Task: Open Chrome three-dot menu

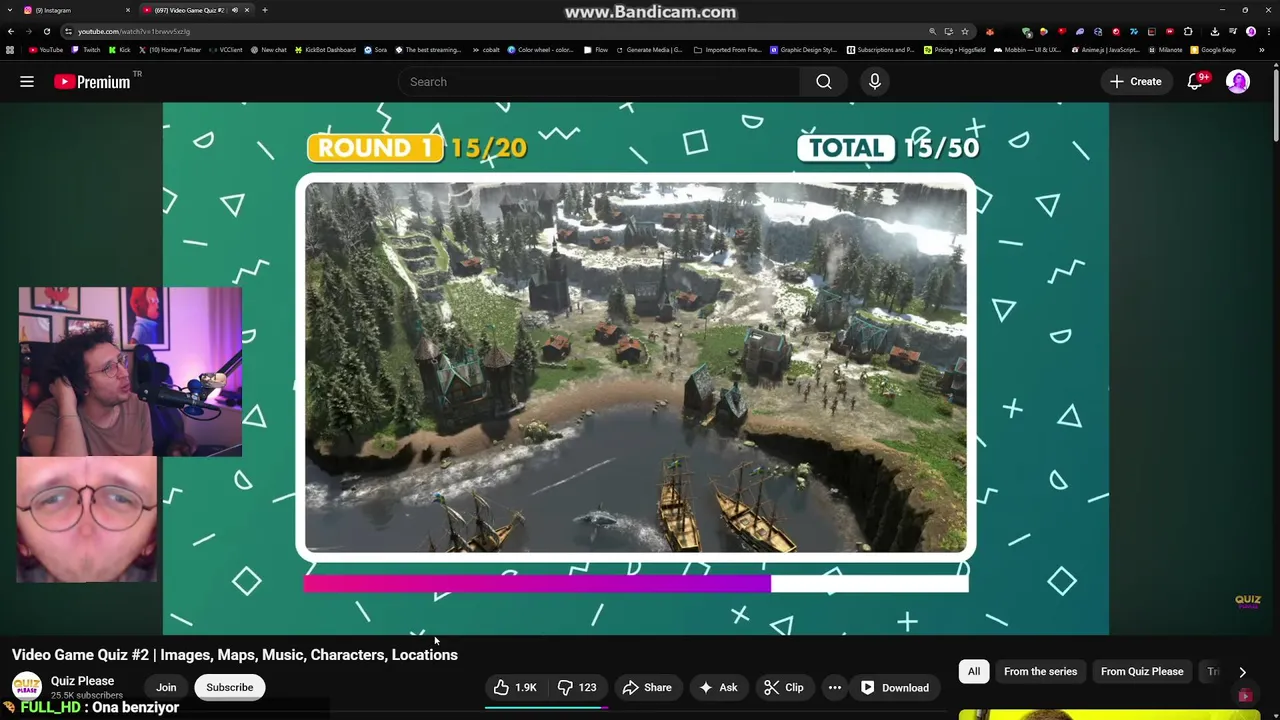Action: (x=1268, y=31)
